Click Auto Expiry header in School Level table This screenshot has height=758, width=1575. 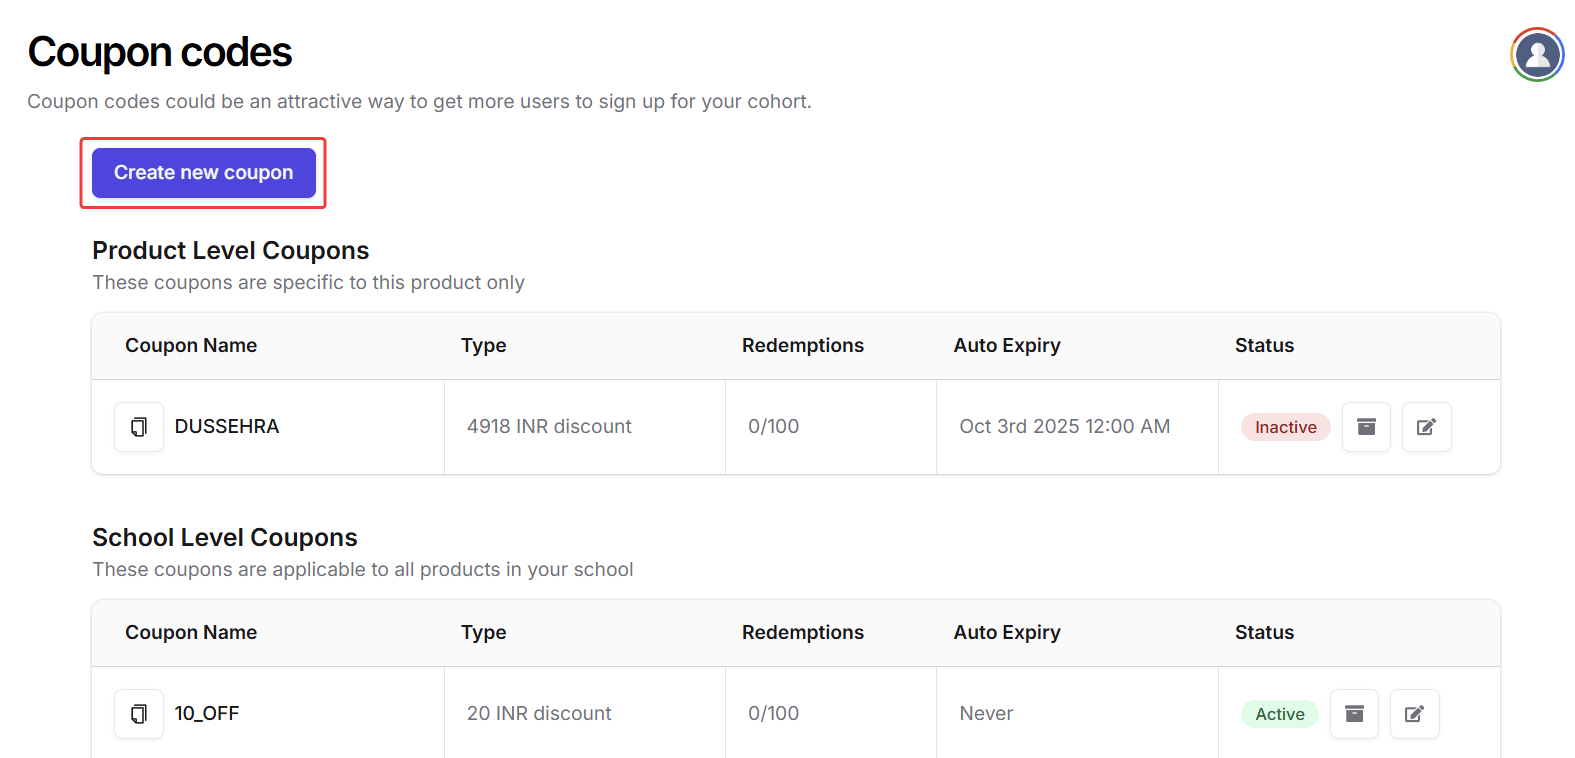1006,633
